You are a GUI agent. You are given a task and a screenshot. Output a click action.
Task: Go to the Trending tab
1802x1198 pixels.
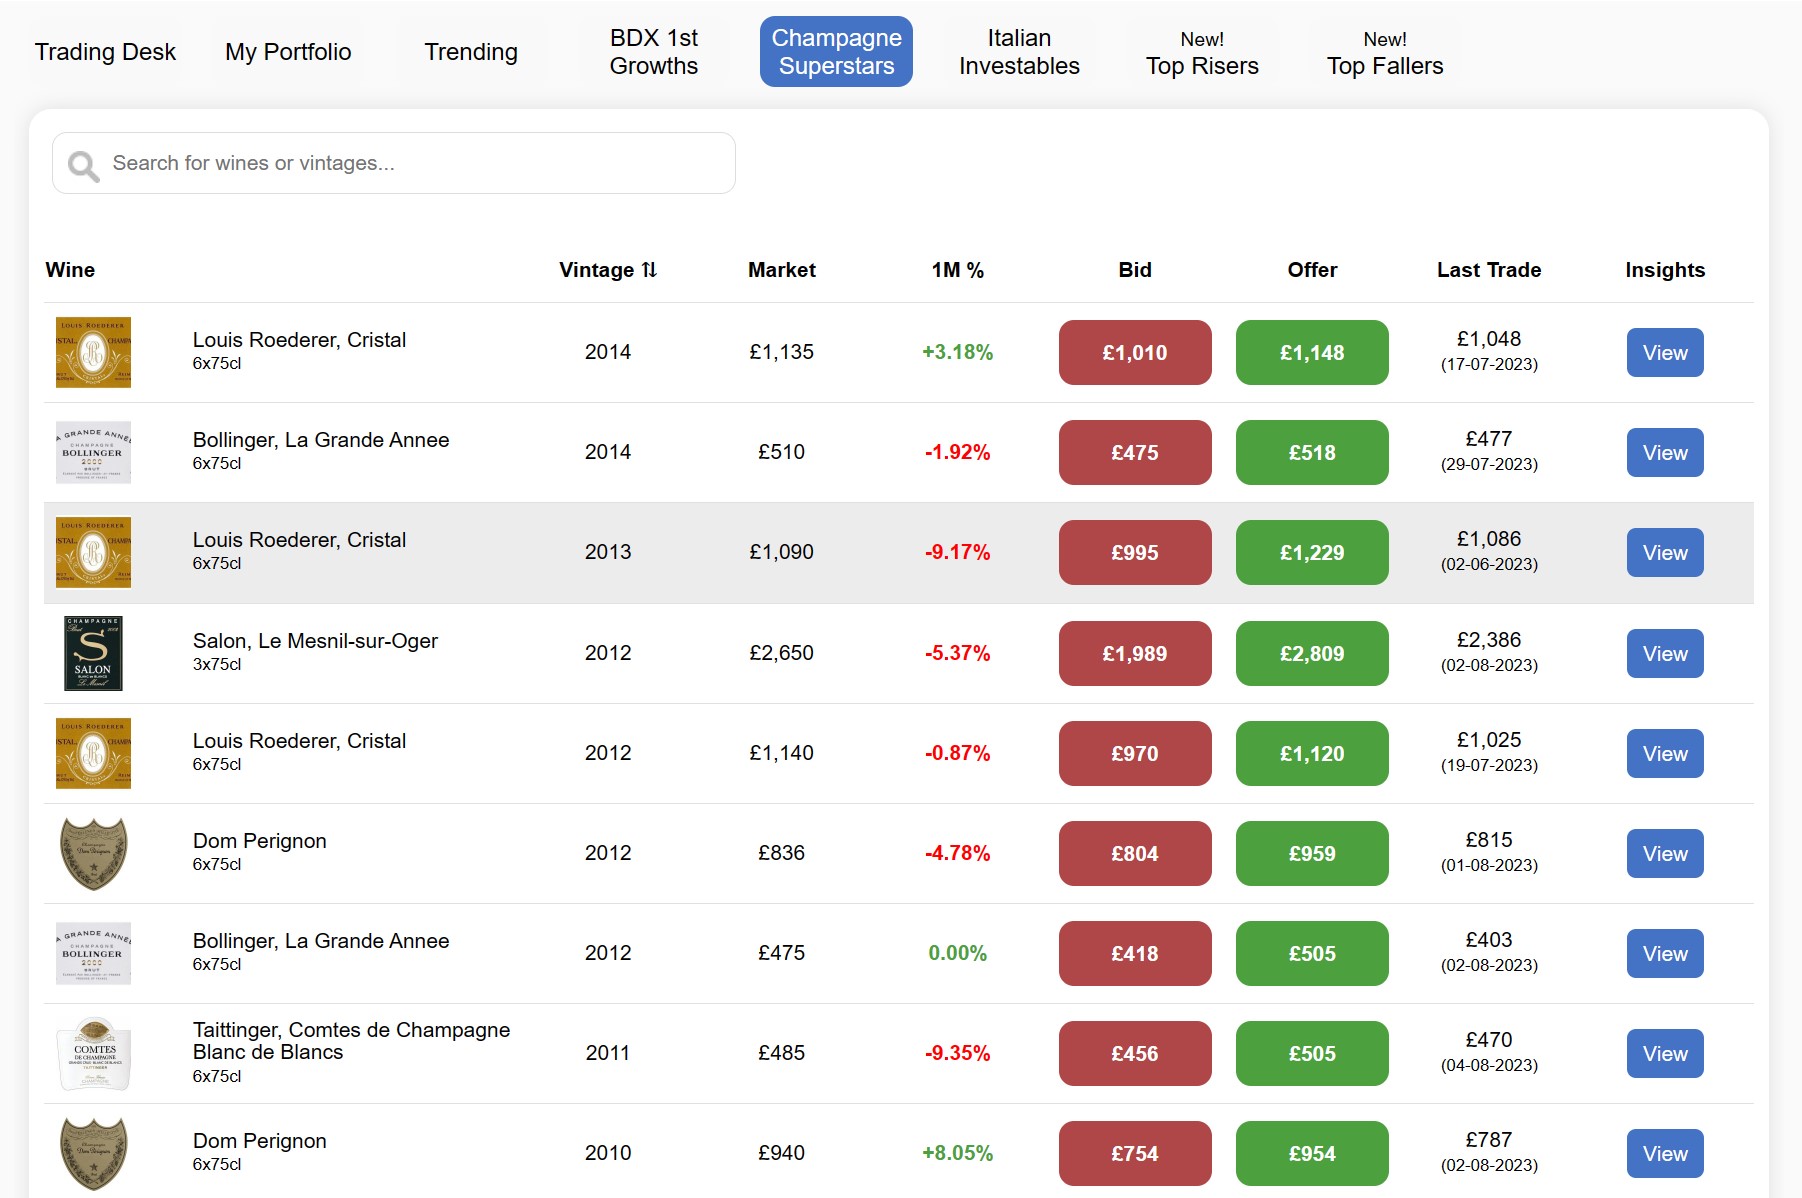(x=471, y=52)
